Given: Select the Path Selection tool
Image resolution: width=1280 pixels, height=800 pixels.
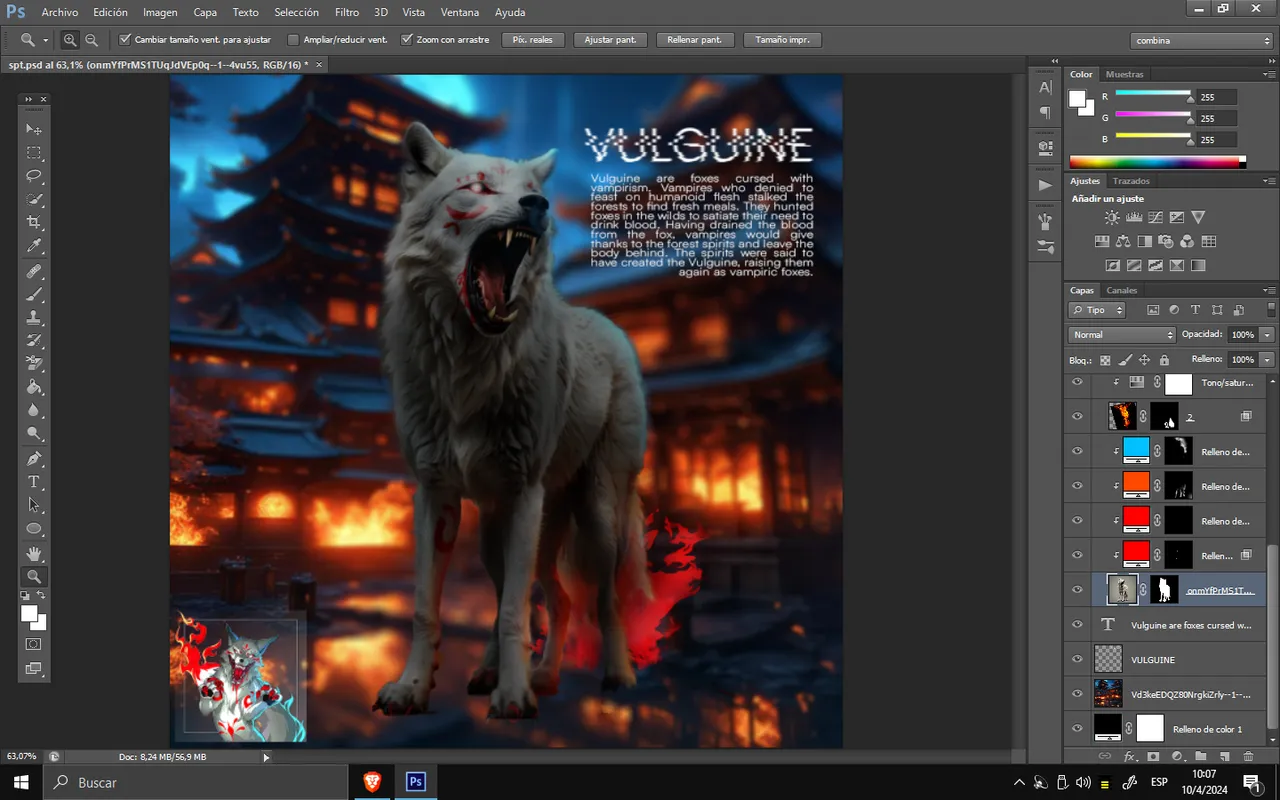Looking at the screenshot, I should 34,505.
